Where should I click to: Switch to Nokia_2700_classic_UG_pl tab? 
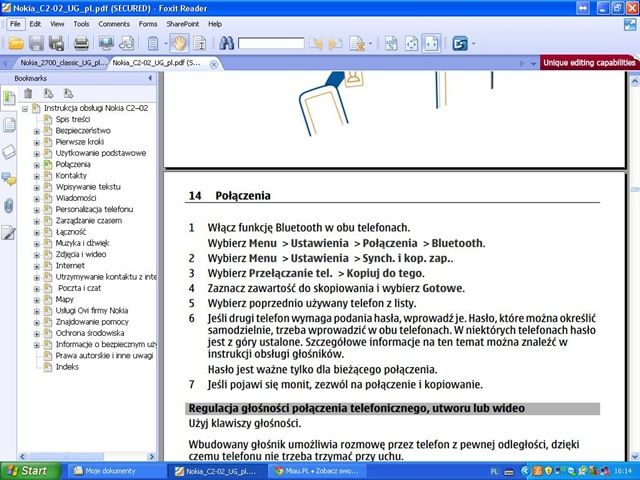(x=63, y=63)
